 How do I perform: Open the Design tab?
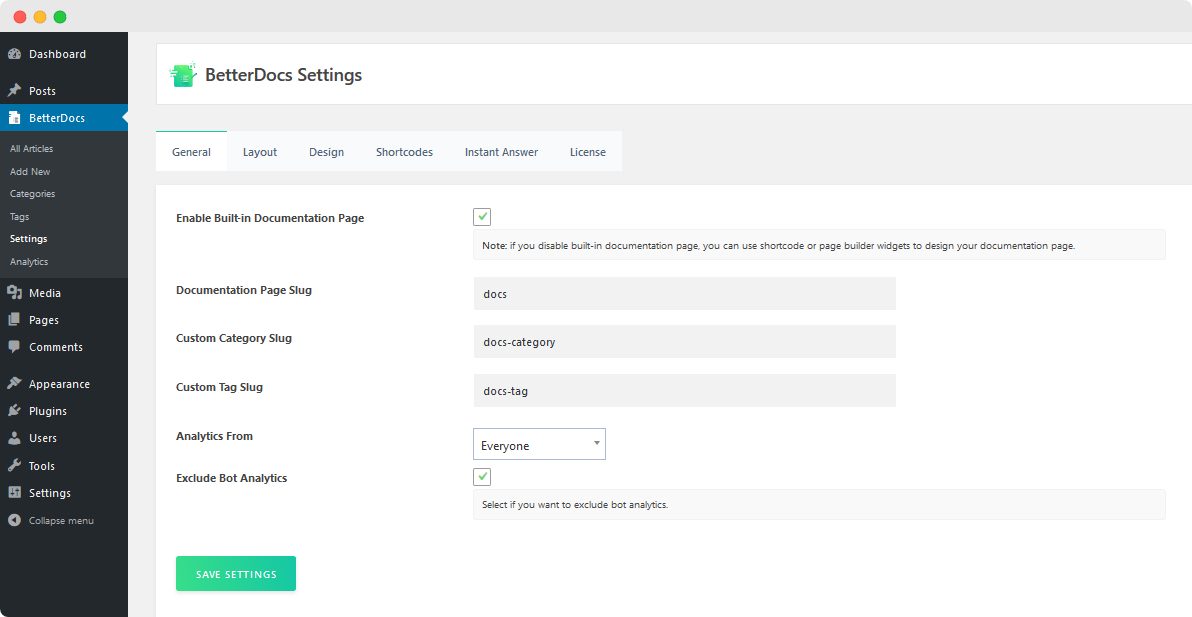(x=326, y=152)
